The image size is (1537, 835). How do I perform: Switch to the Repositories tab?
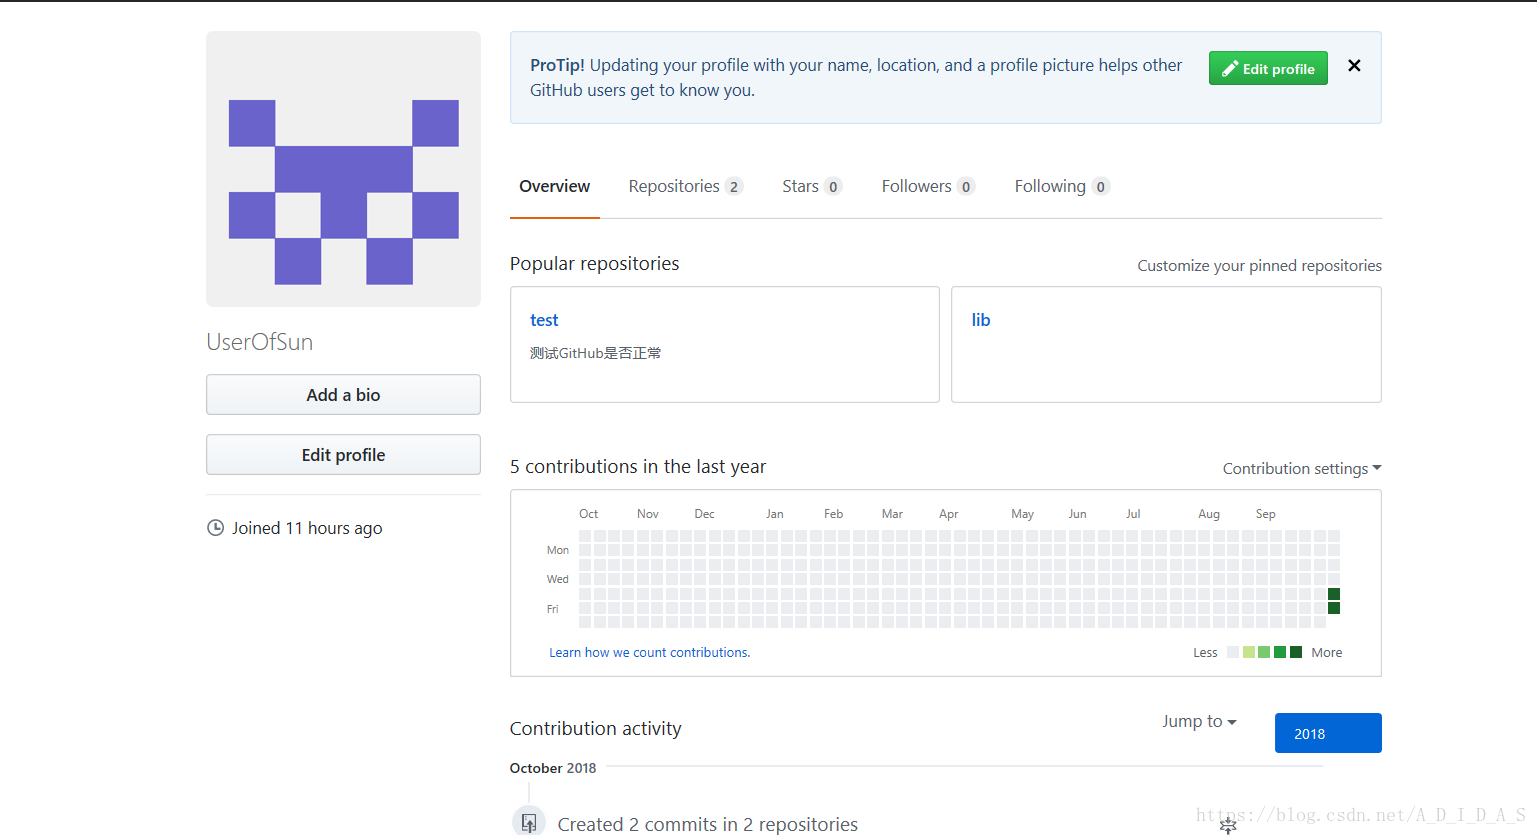point(685,186)
